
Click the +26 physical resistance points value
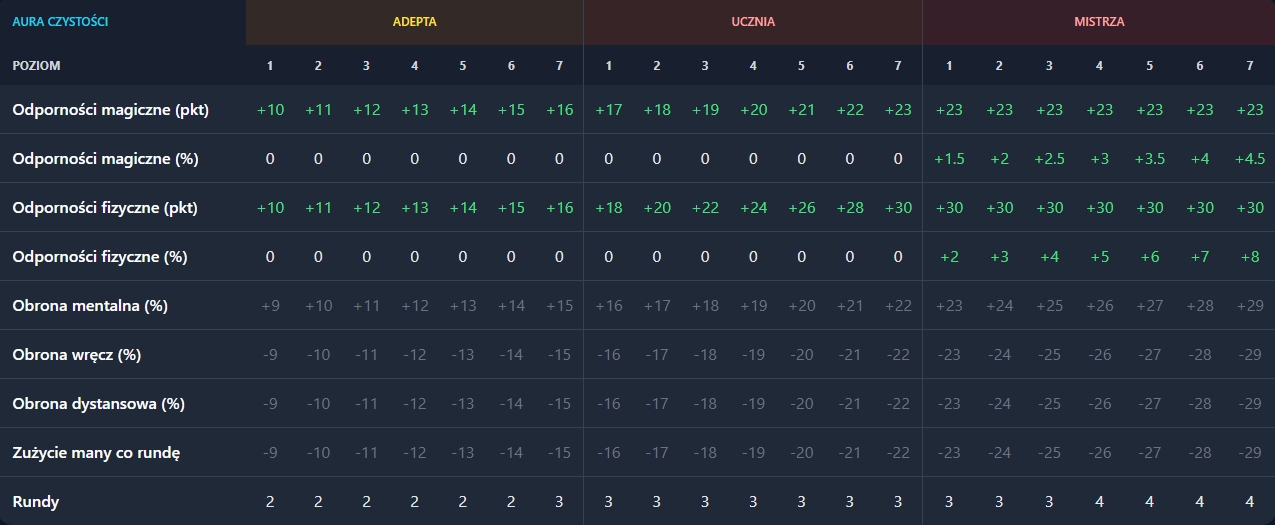801,208
